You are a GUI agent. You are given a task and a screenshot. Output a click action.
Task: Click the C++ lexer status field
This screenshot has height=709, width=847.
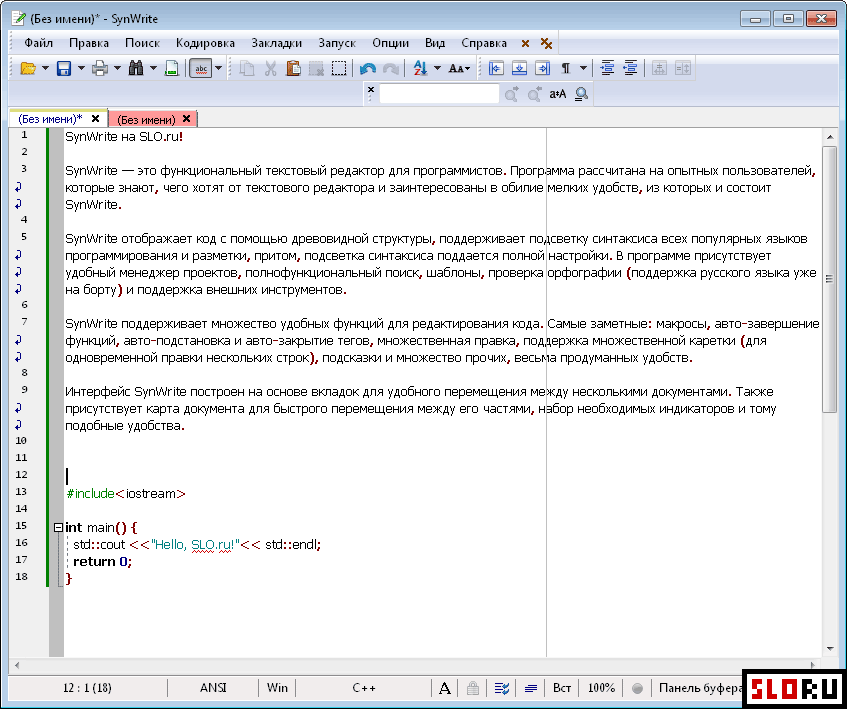pos(364,688)
